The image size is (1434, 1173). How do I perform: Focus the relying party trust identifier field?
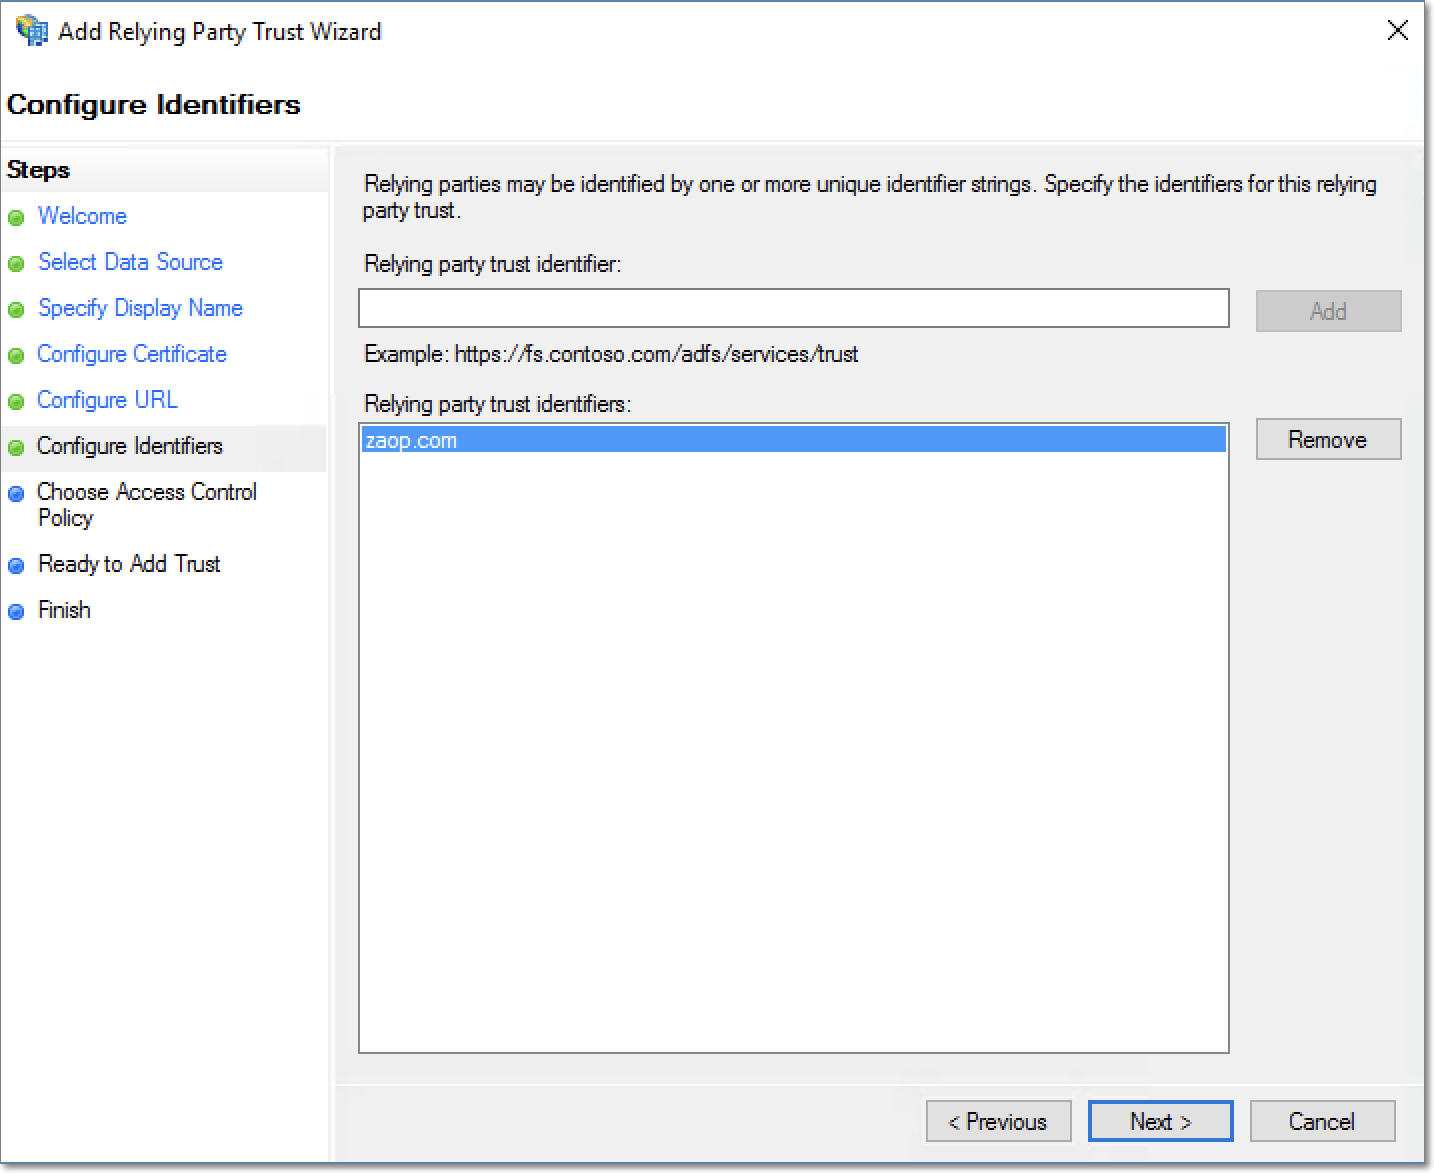pos(793,308)
